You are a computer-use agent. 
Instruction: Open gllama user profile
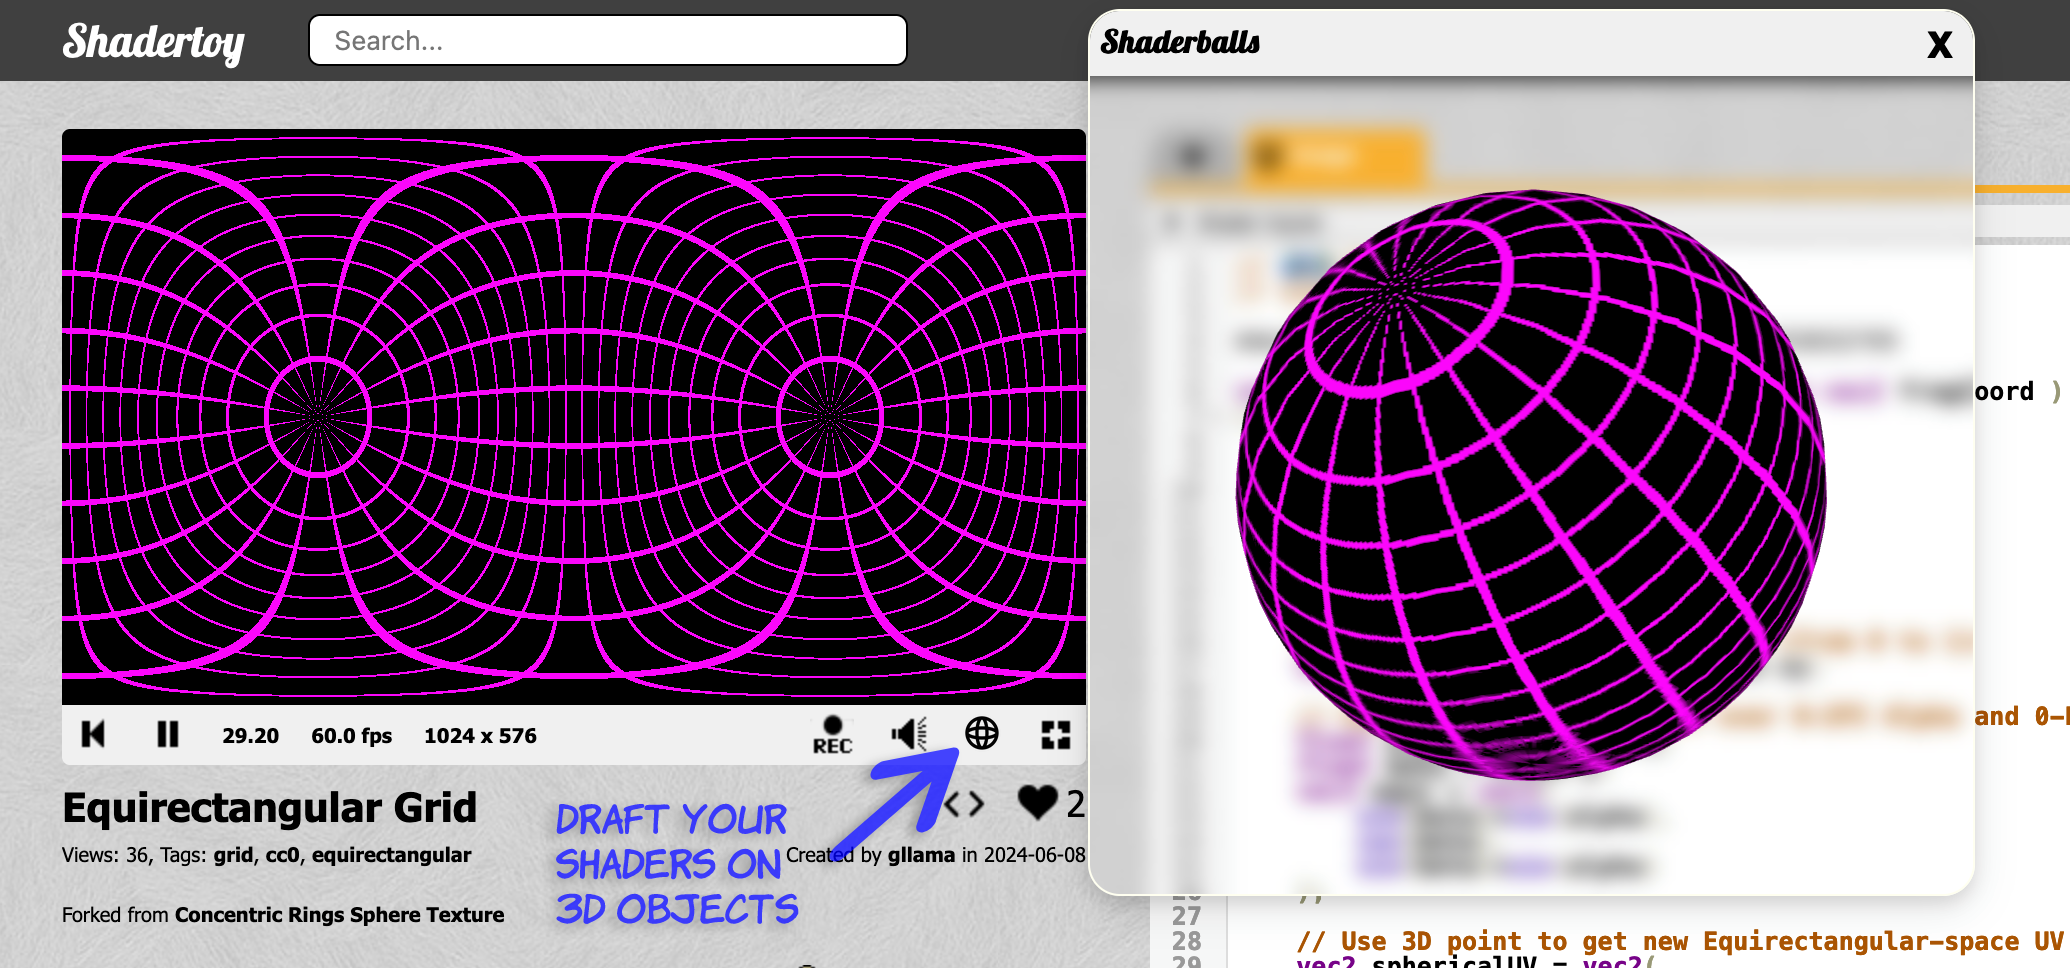point(921,855)
